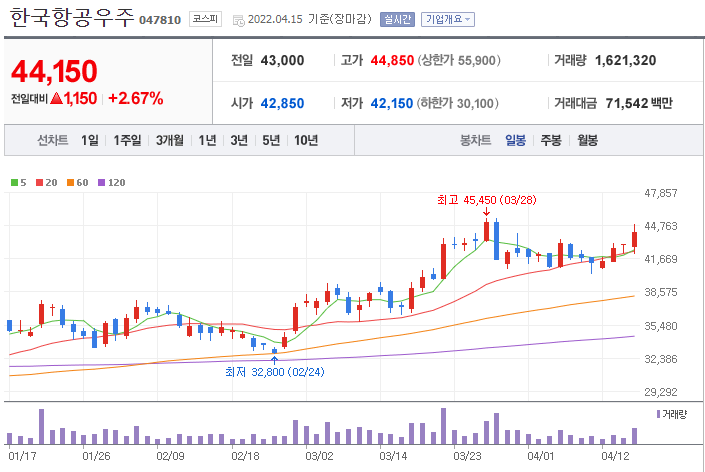Click the low price 42,150
Image resolution: width=705 pixels, height=472 pixels.
coord(392,103)
